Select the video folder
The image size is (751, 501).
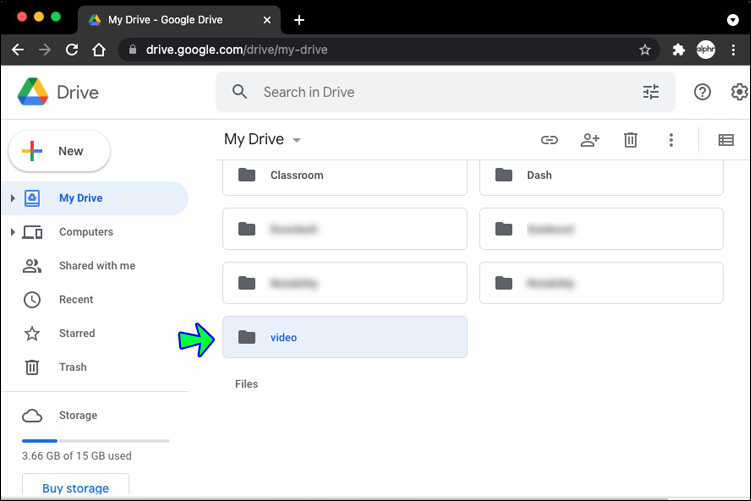pos(345,337)
